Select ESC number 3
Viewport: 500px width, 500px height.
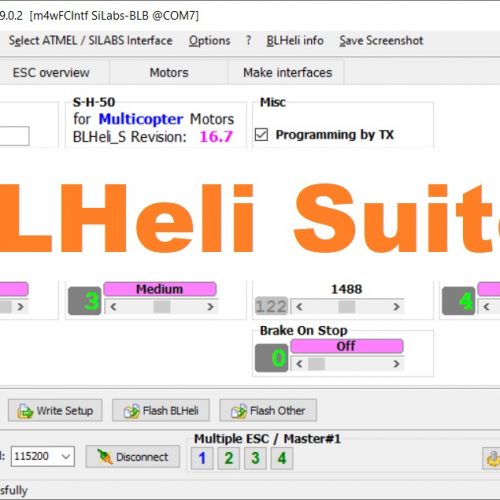[255, 458]
